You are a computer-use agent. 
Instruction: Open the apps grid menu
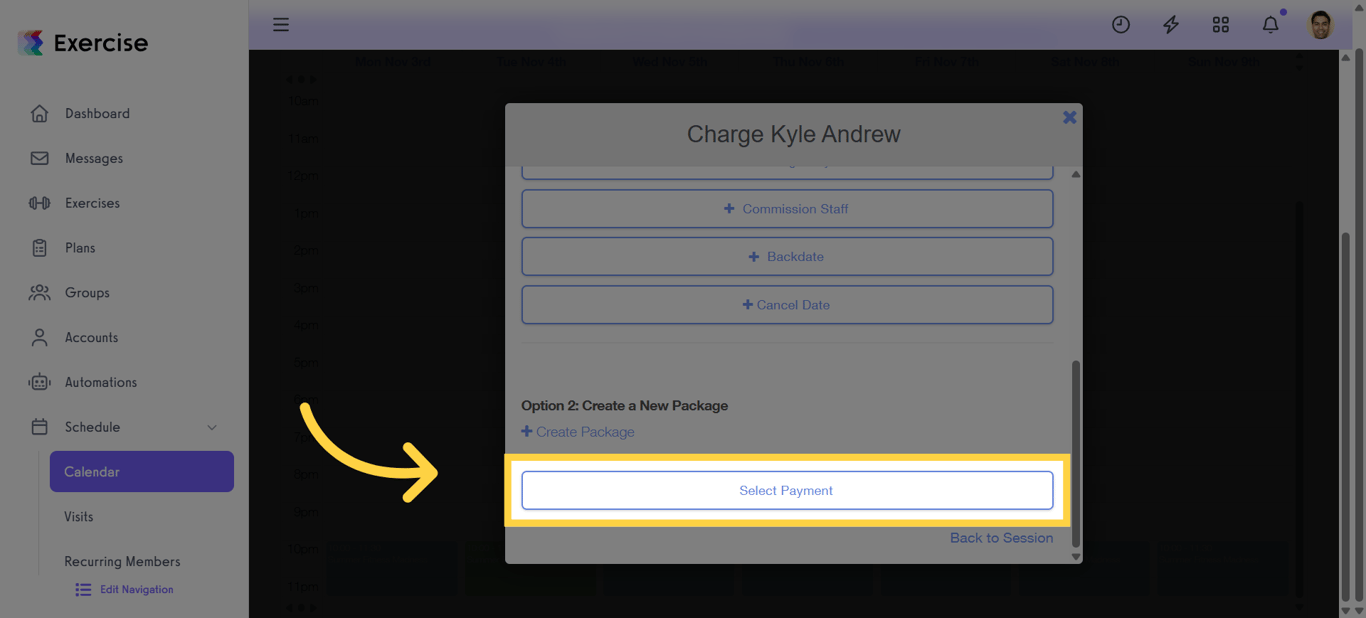(x=1220, y=24)
